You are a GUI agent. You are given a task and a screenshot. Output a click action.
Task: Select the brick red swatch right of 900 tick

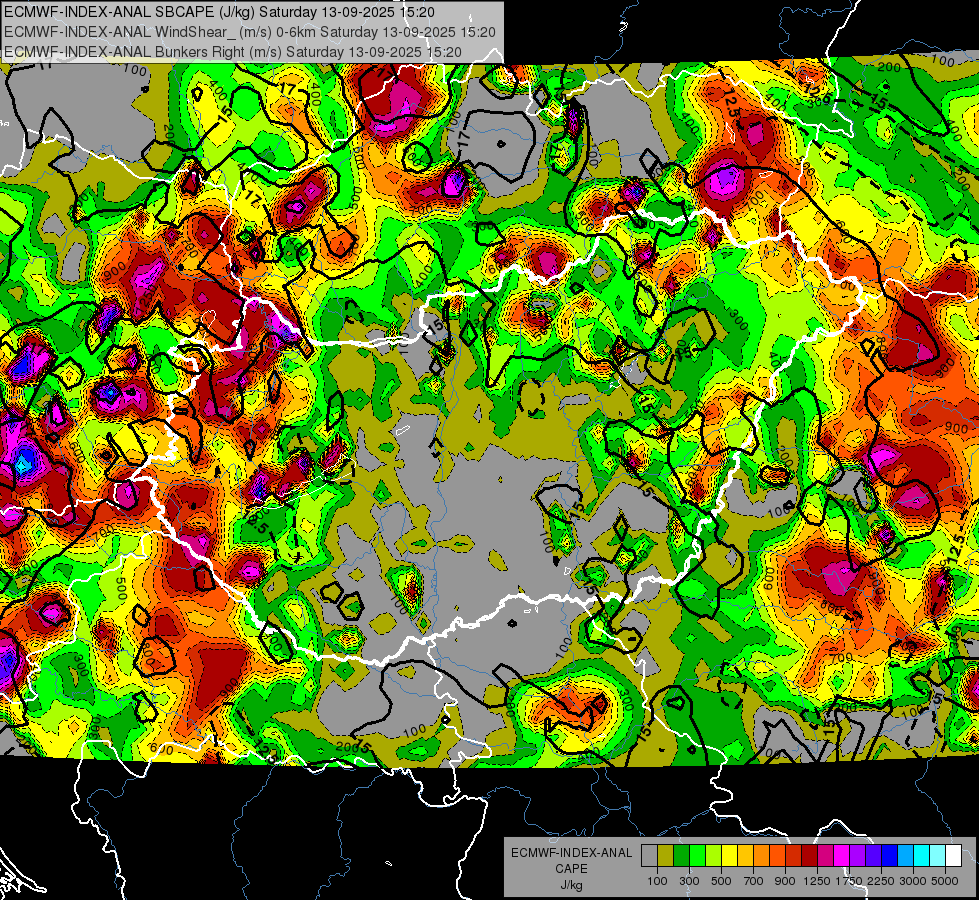coord(794,855)
